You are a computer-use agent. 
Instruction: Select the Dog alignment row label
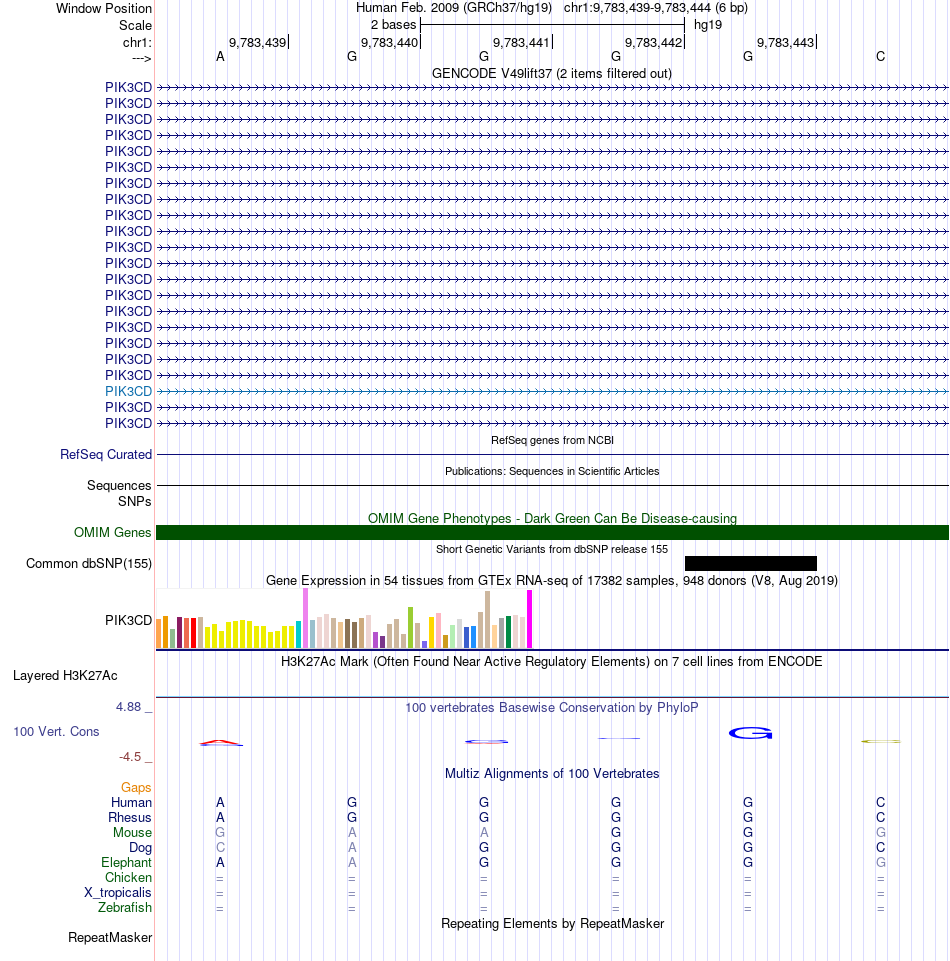pyautogui.click(x=140, y=848)
